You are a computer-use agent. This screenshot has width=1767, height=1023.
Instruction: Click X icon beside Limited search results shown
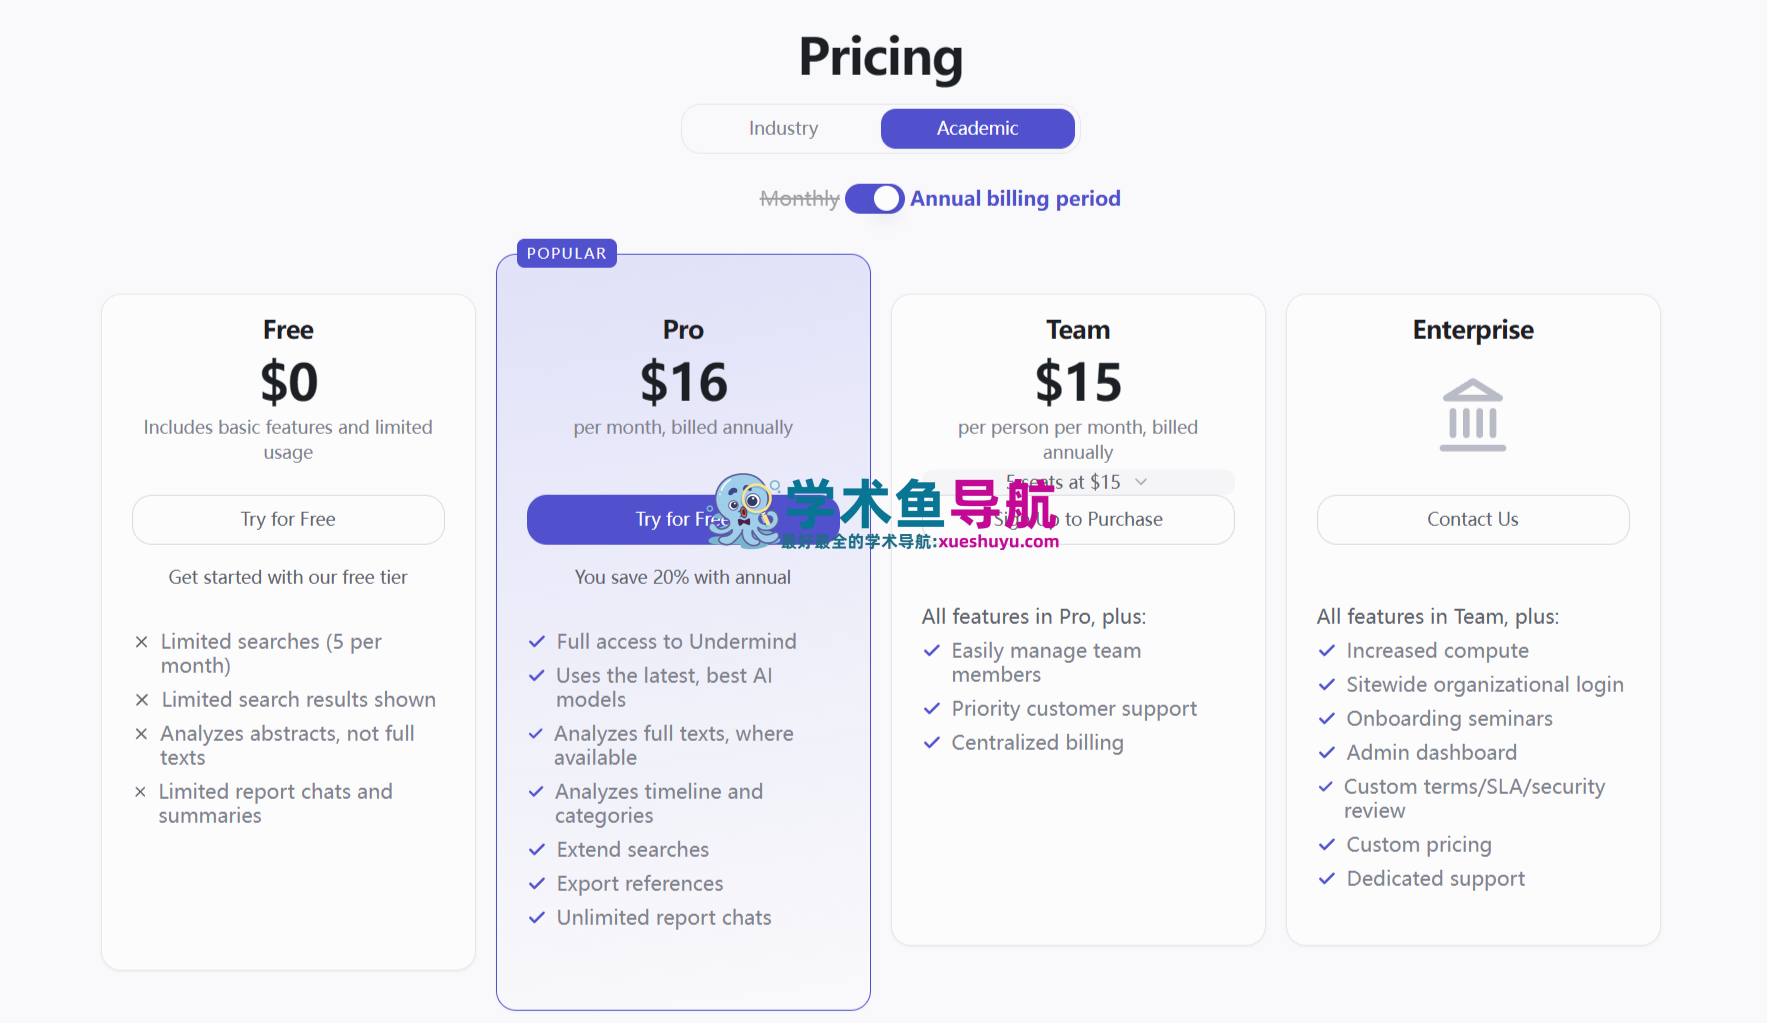[142, 700]
